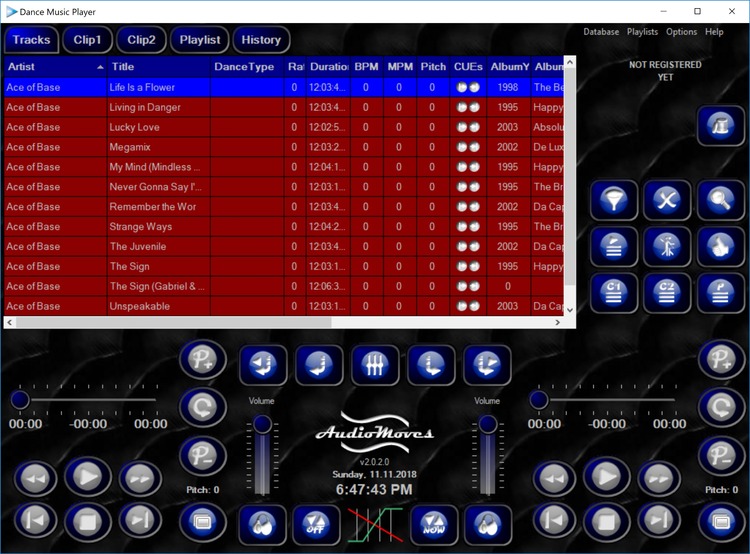Stop the left deck
Image resolution: width=750 pixels, height=554 pixels.
pyautogui.click(x=88, y=521)
